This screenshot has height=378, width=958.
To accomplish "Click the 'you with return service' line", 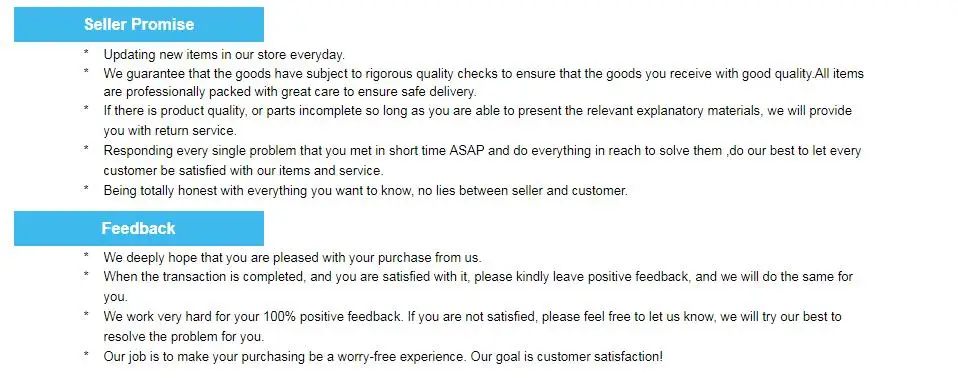I will (x=169, y=131).
